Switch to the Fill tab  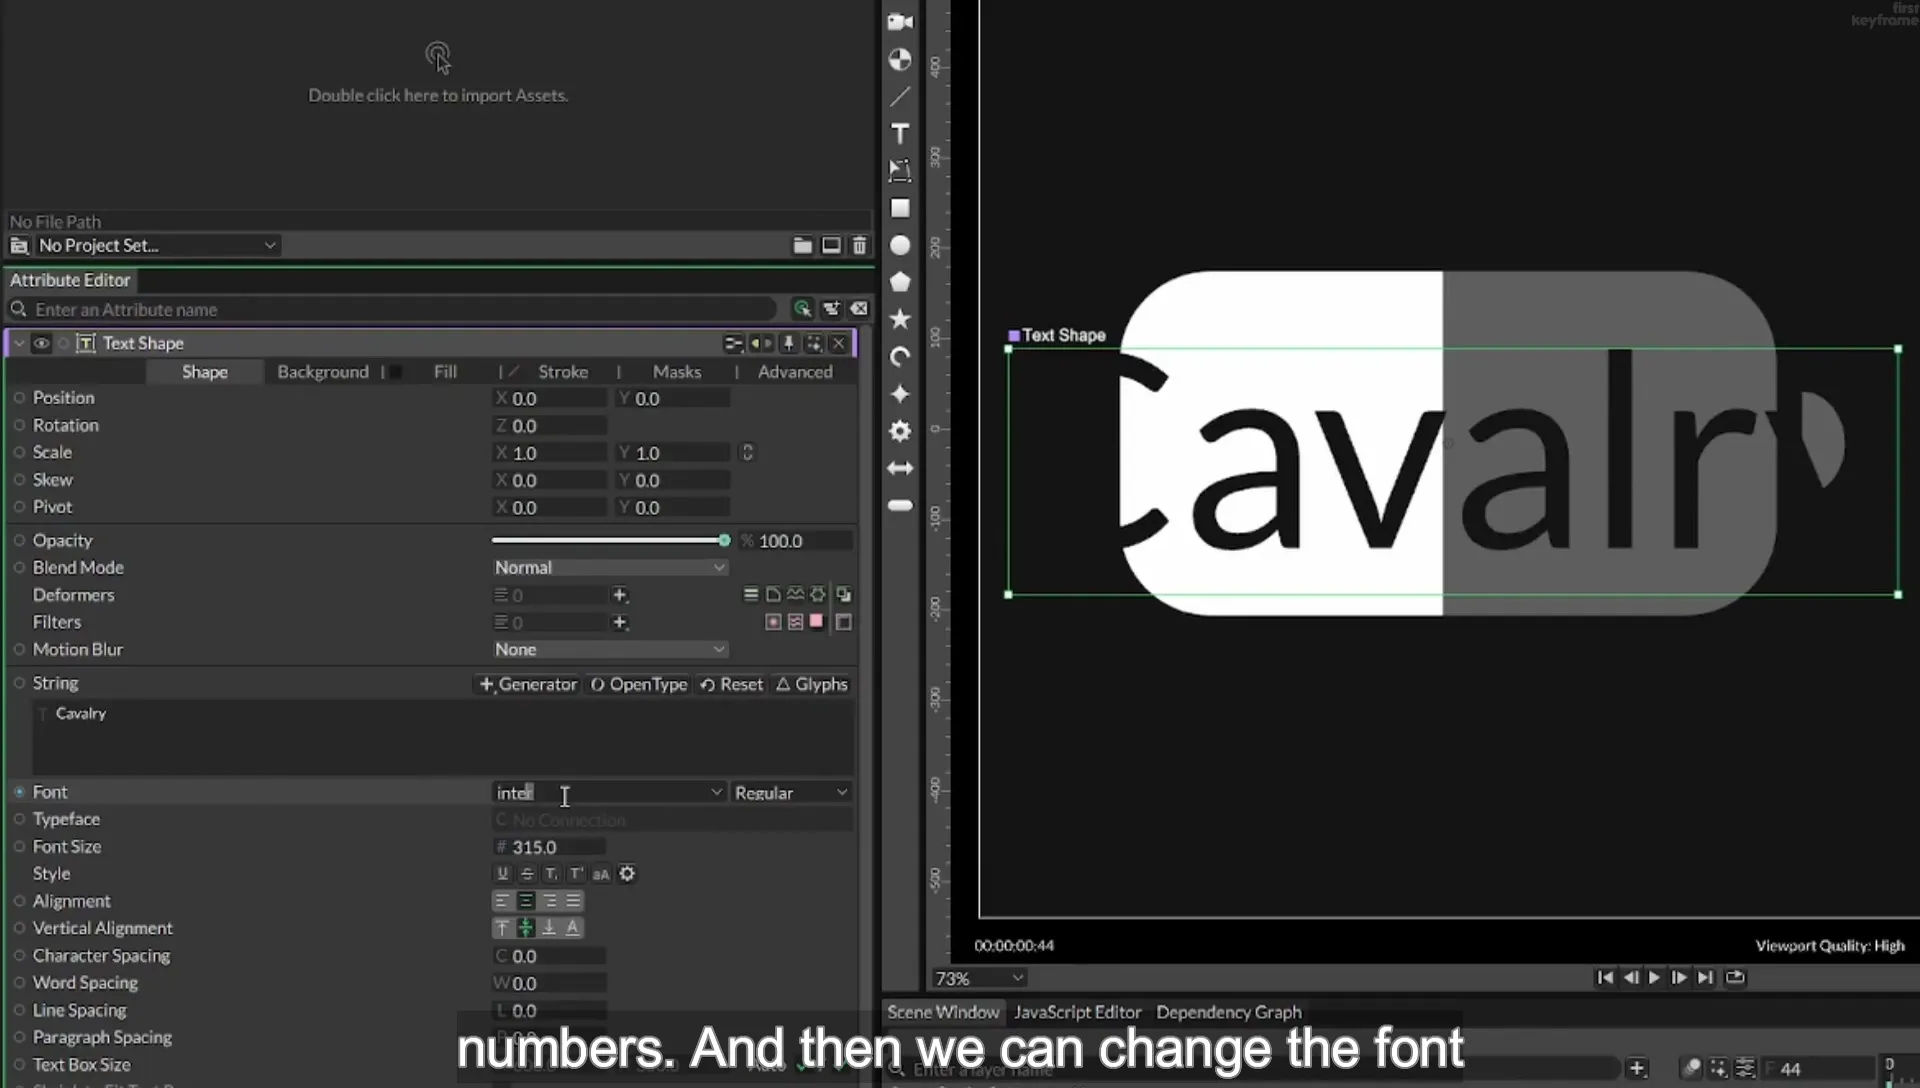coord(445,372)
